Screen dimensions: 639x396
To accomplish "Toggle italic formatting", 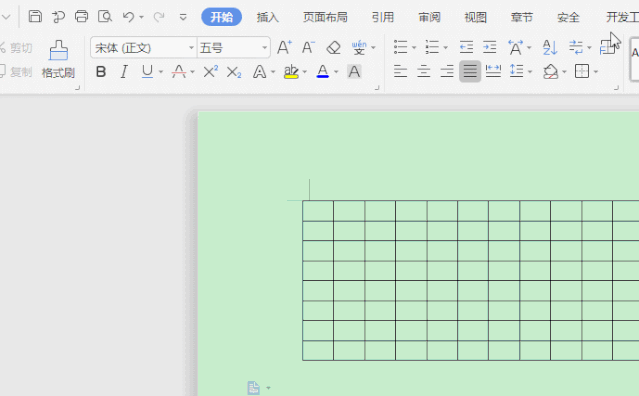I will click(x=124, y=72).
